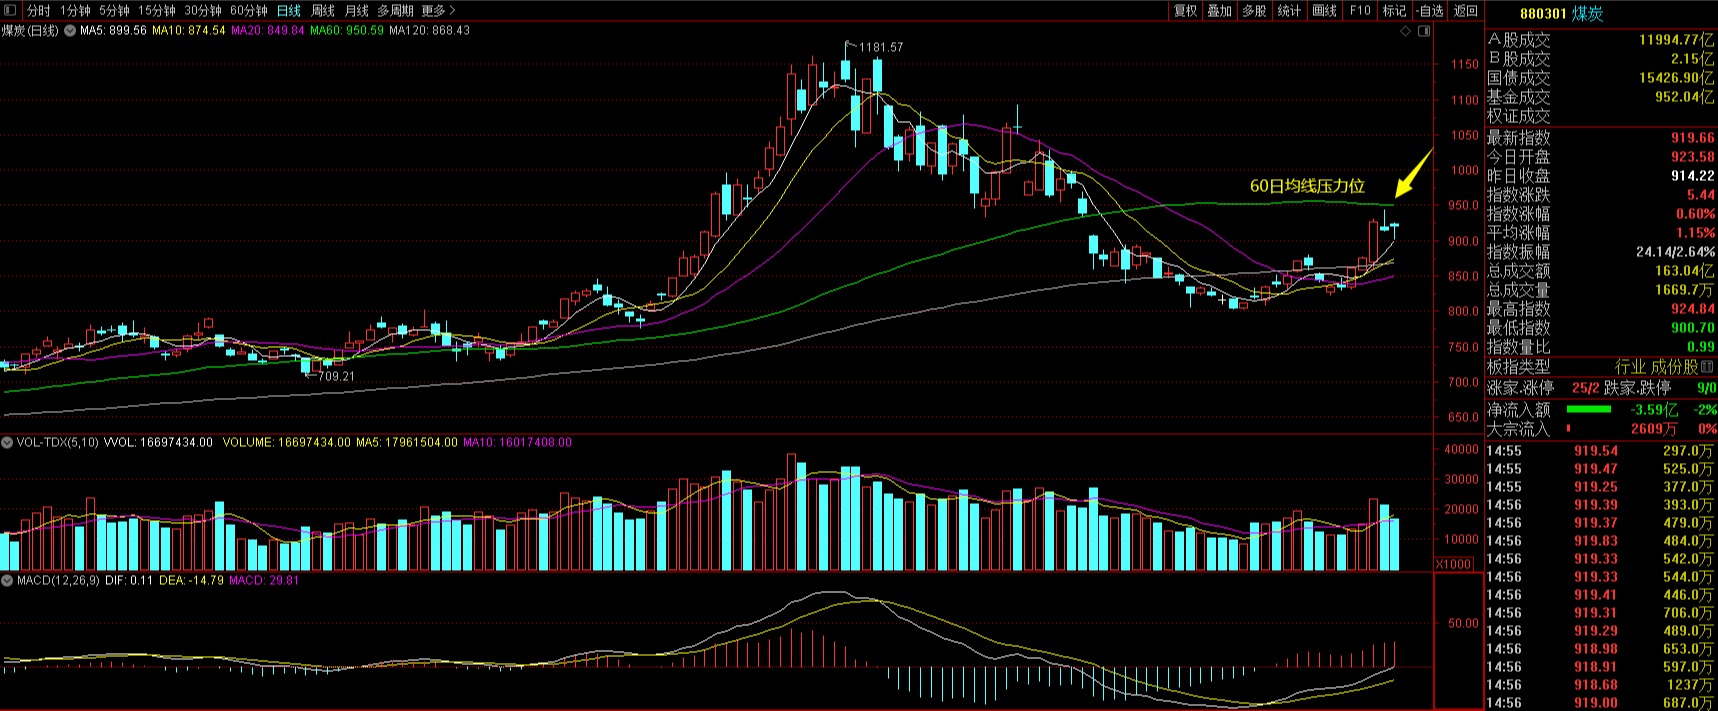Select the 5分钟 period tab
Image resolution: width=1718 pixels, height=711 pixels.
114,11
